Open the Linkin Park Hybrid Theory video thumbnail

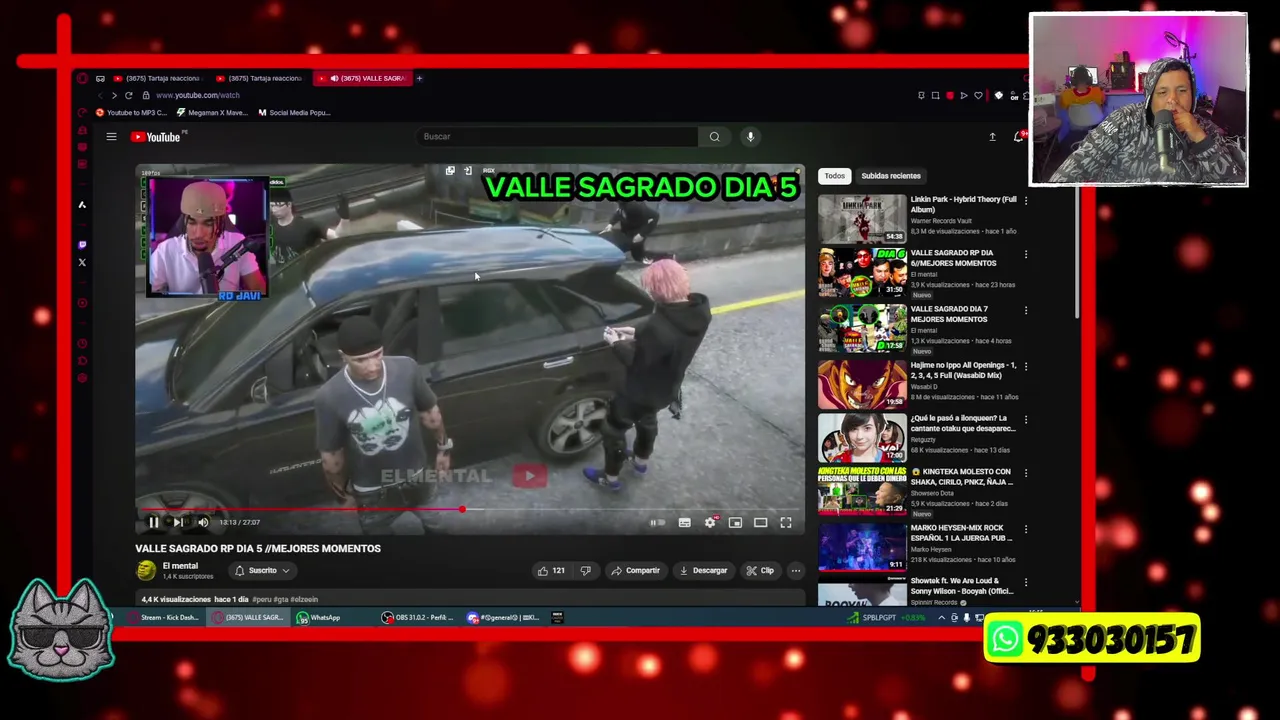(x=862, y=217)
